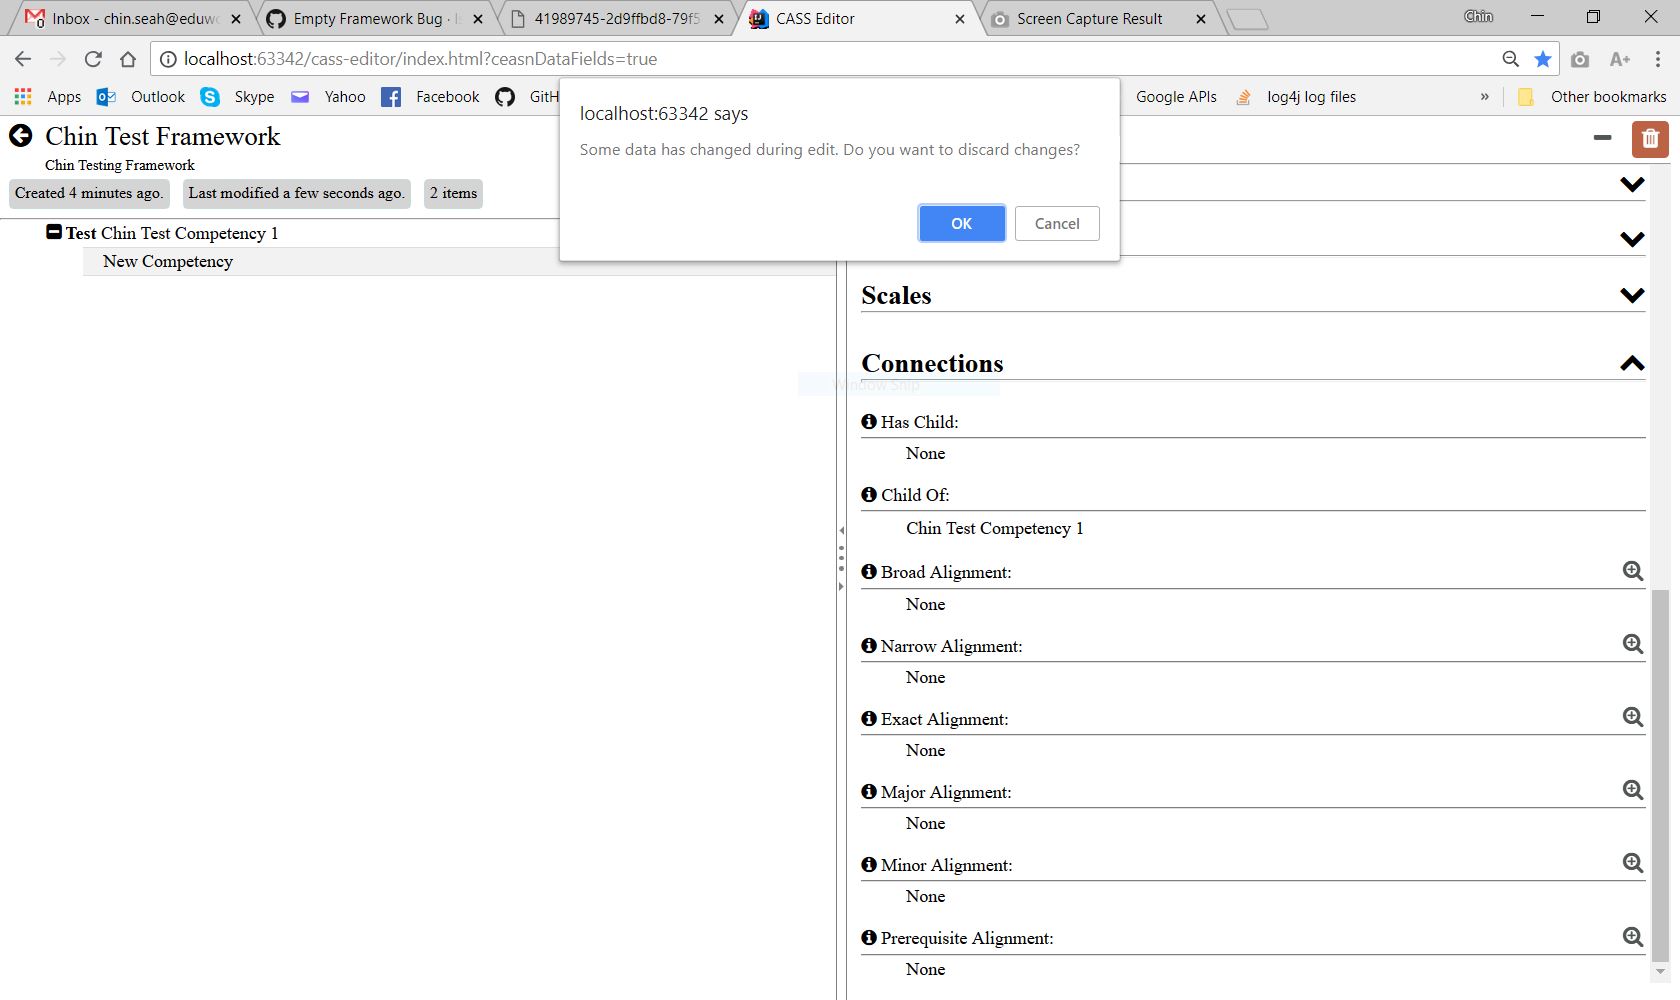The image size is (1680, 1000).
Task: Click the back arrow beside Chin Test Framework
Action: (20, 135)
